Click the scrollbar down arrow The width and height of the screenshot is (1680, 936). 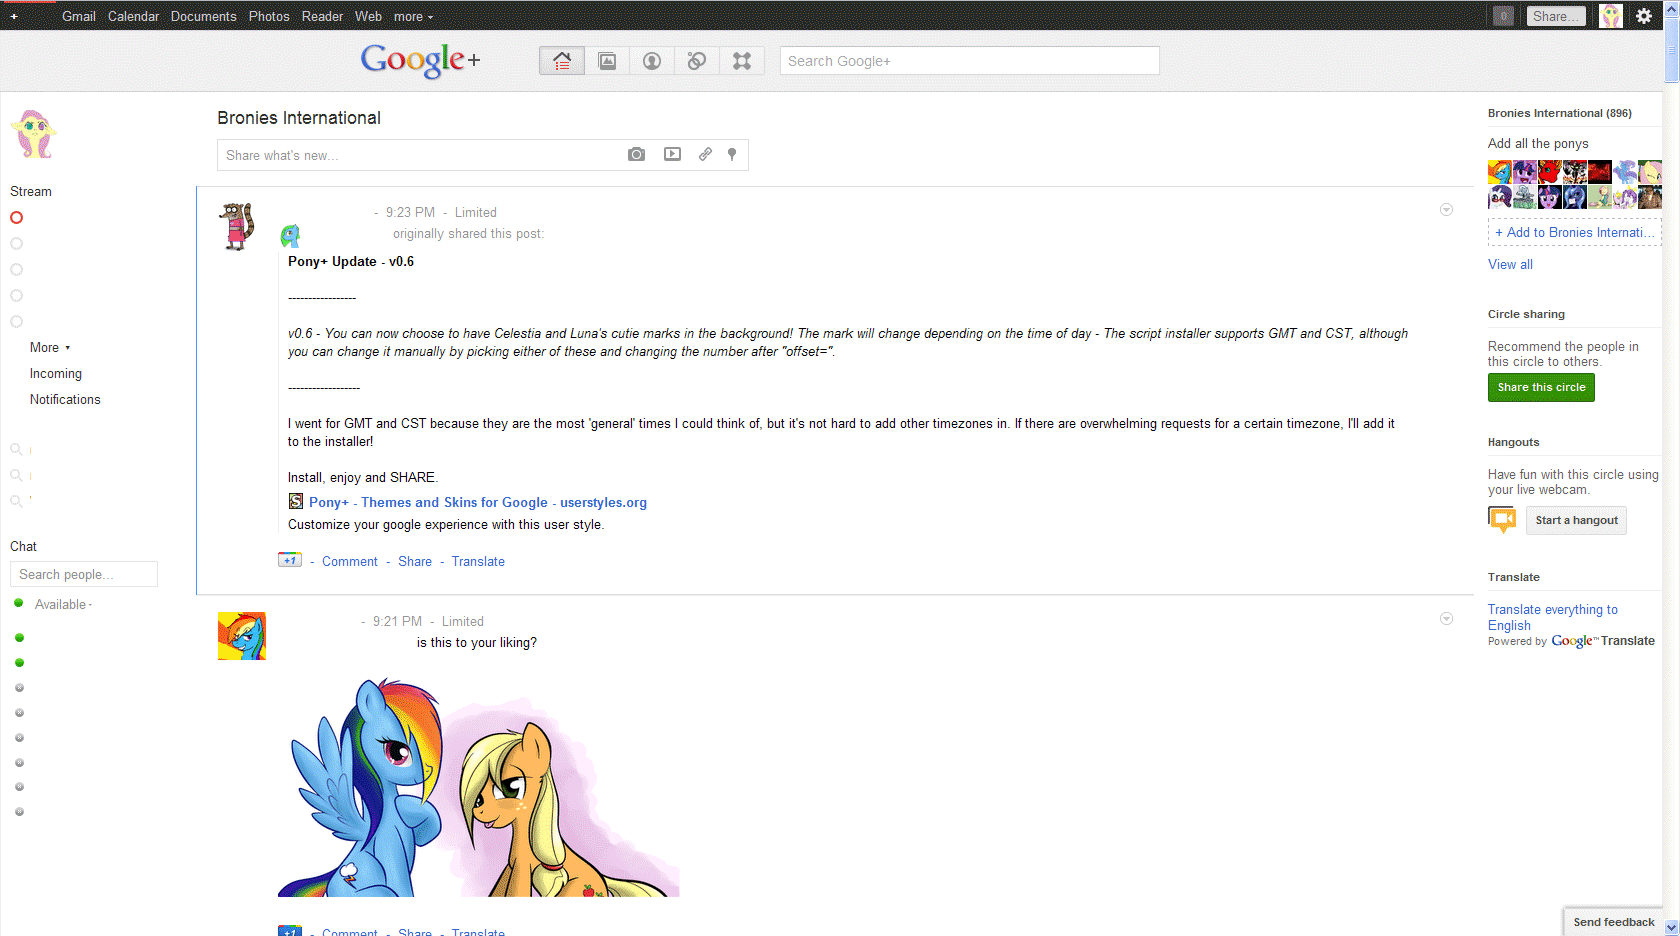1671,928
